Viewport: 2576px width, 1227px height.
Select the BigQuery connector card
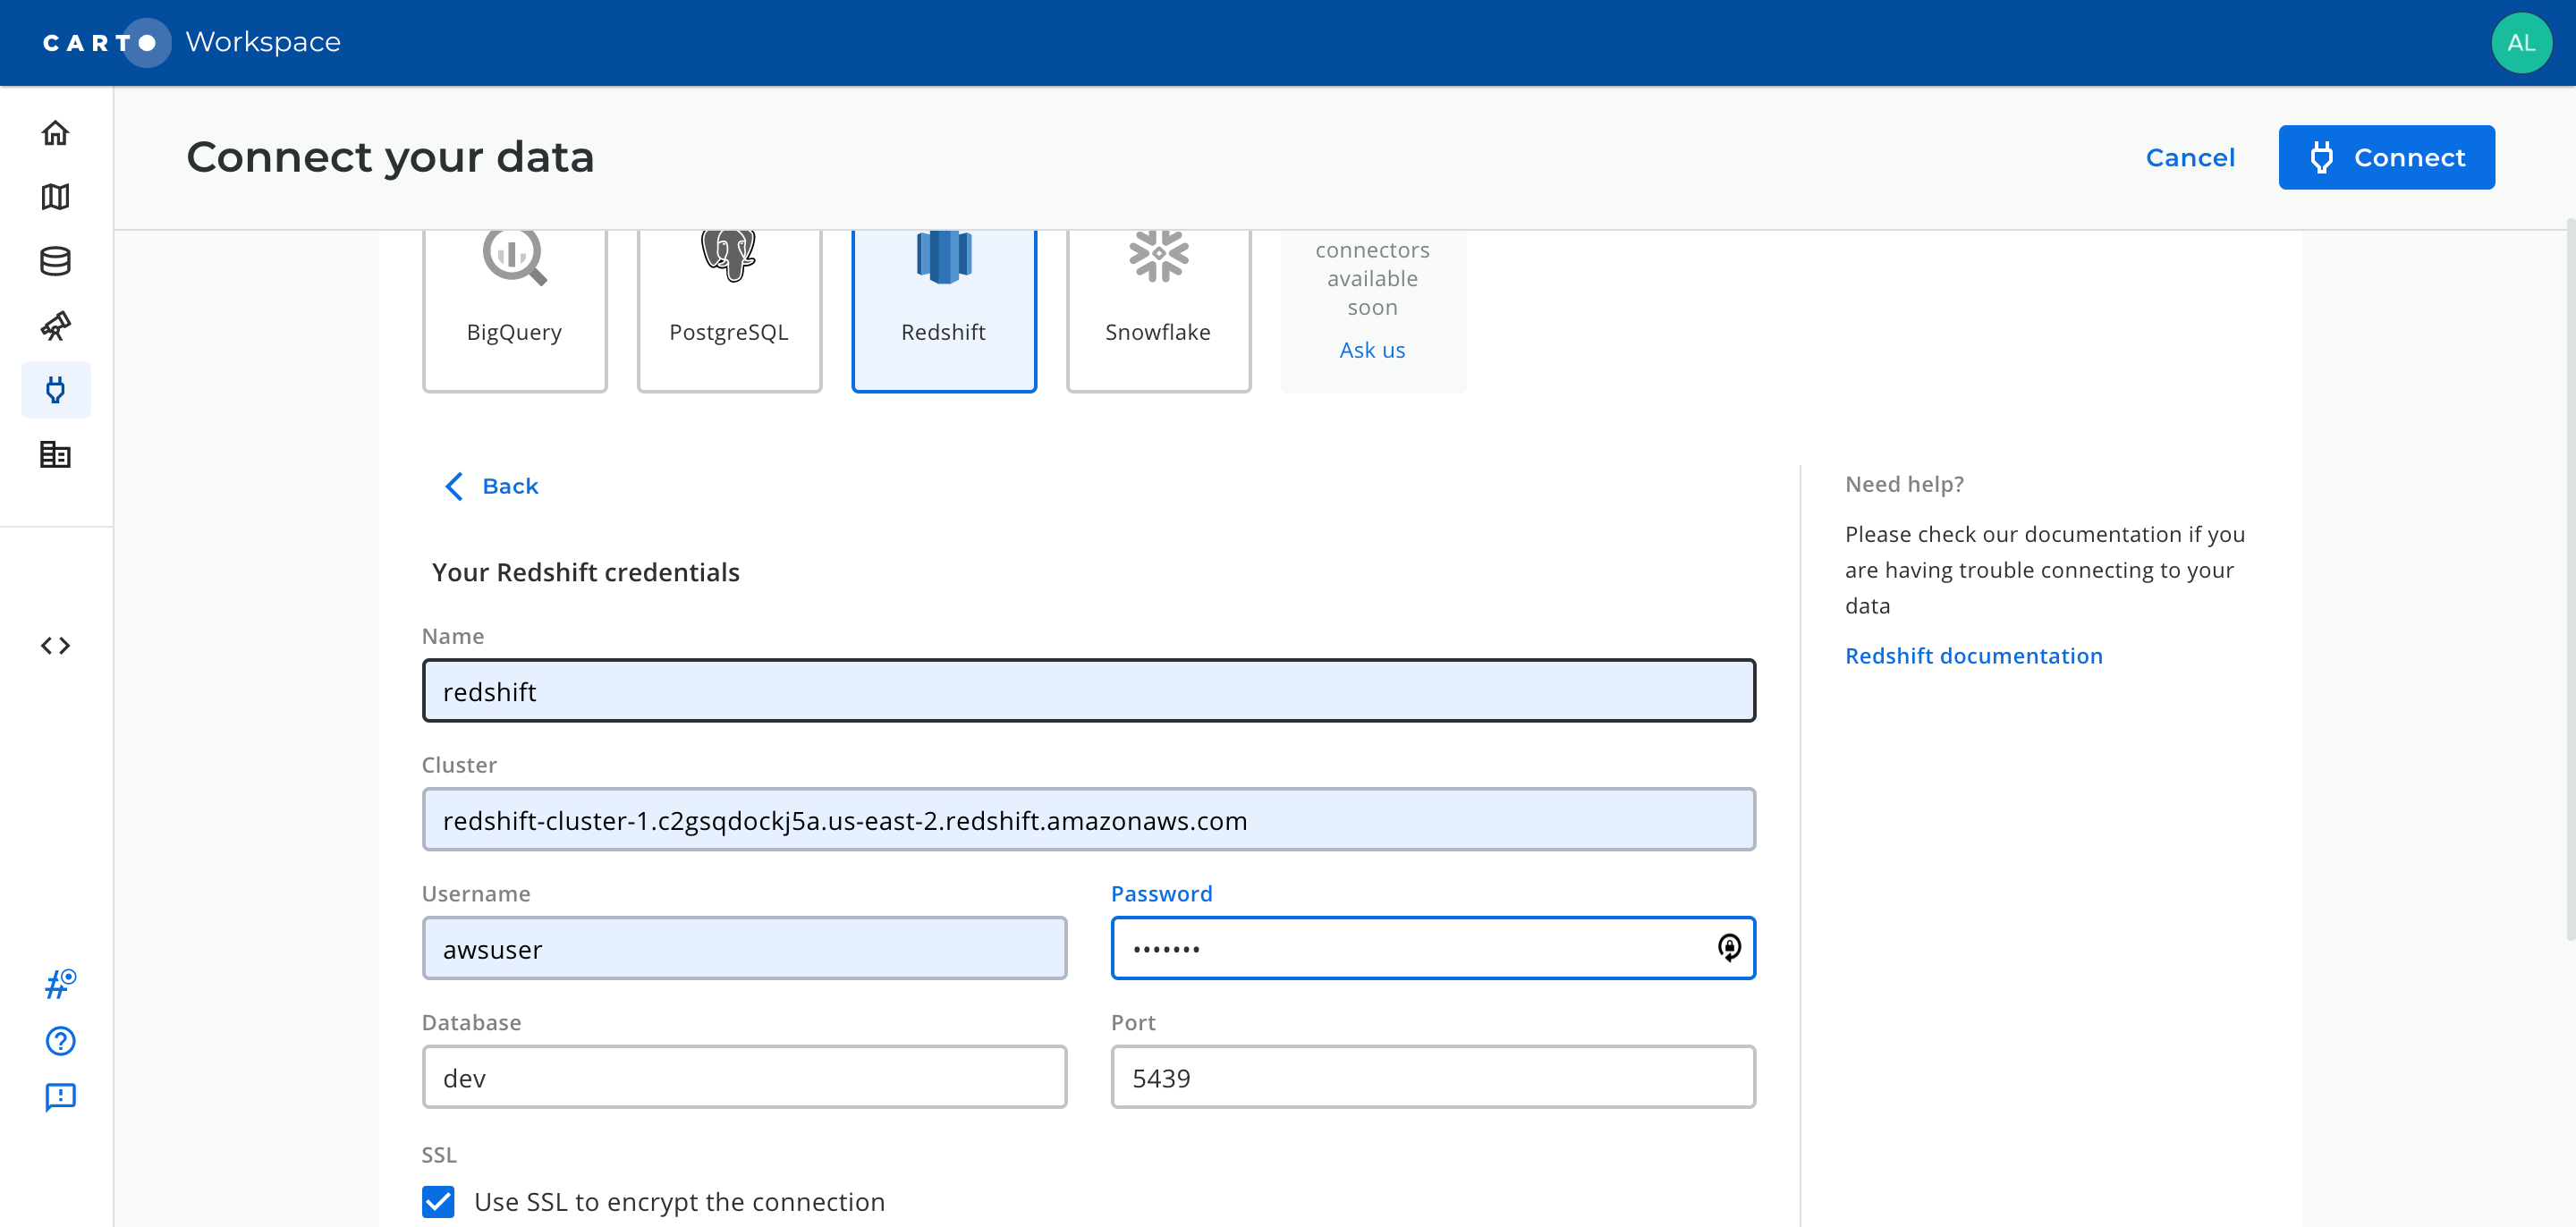pyautogui.click(x=514, y=305)
